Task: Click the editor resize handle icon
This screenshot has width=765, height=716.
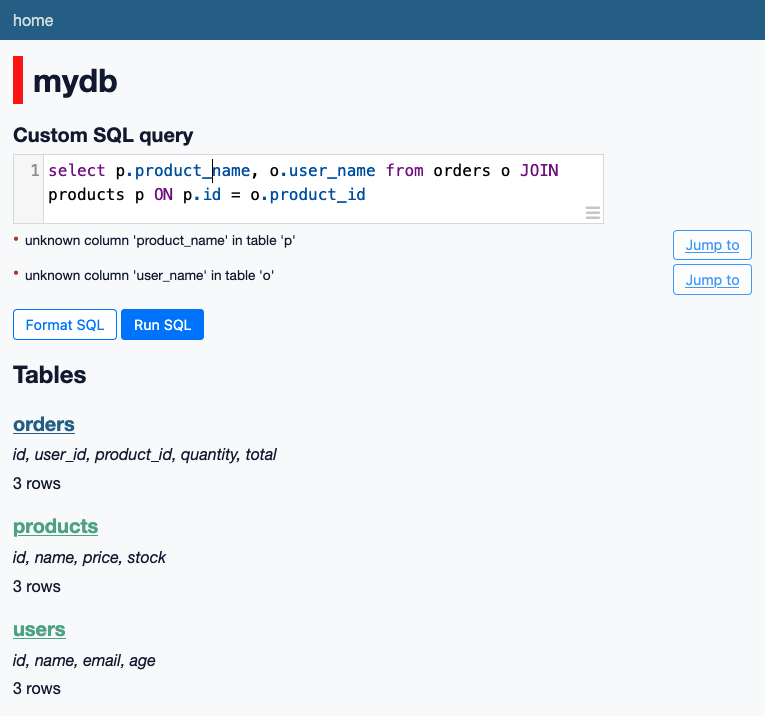Action: click(593, 212)
